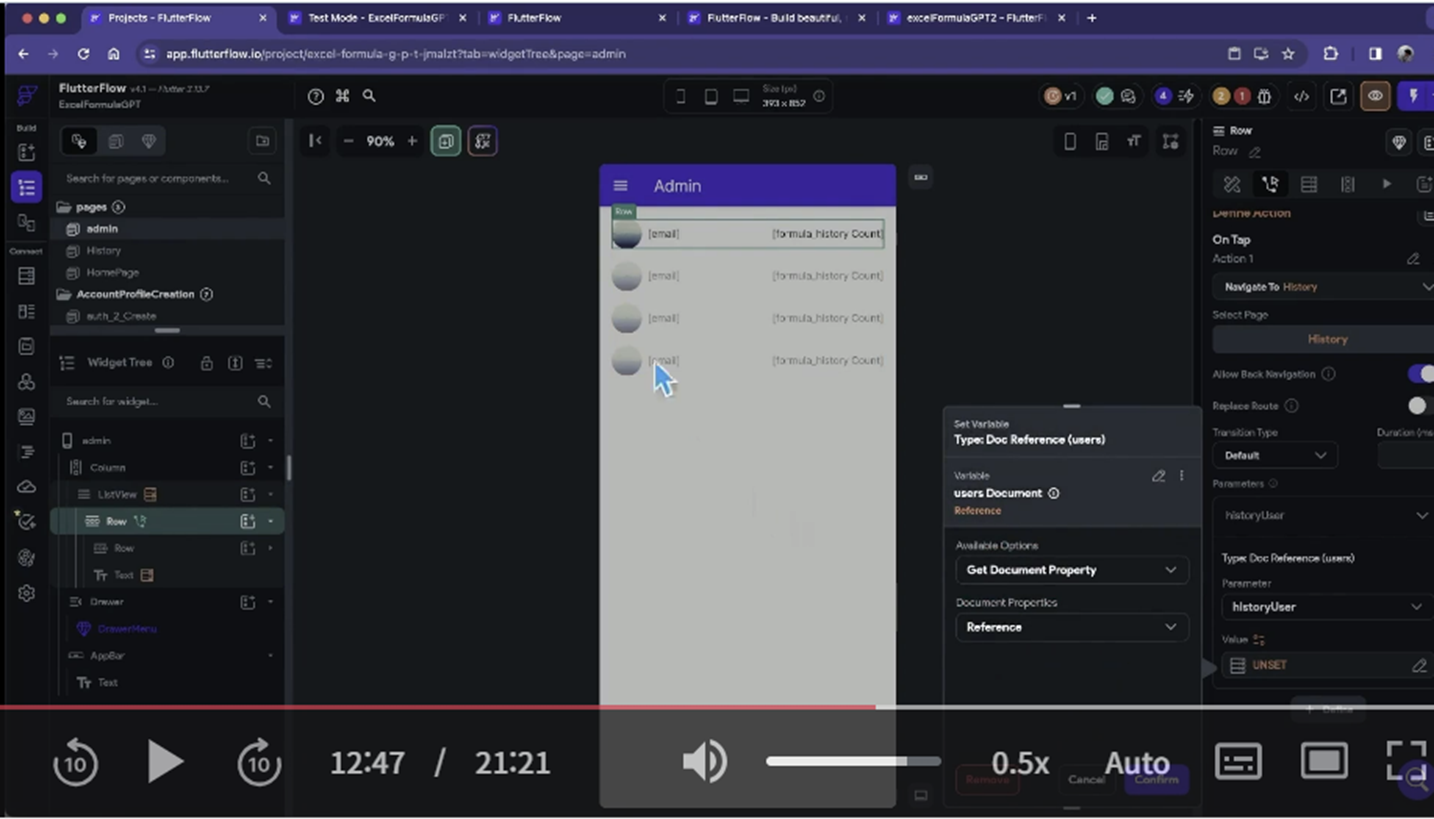
Task: Collapse the pages folder
Action: coord(64,208)
